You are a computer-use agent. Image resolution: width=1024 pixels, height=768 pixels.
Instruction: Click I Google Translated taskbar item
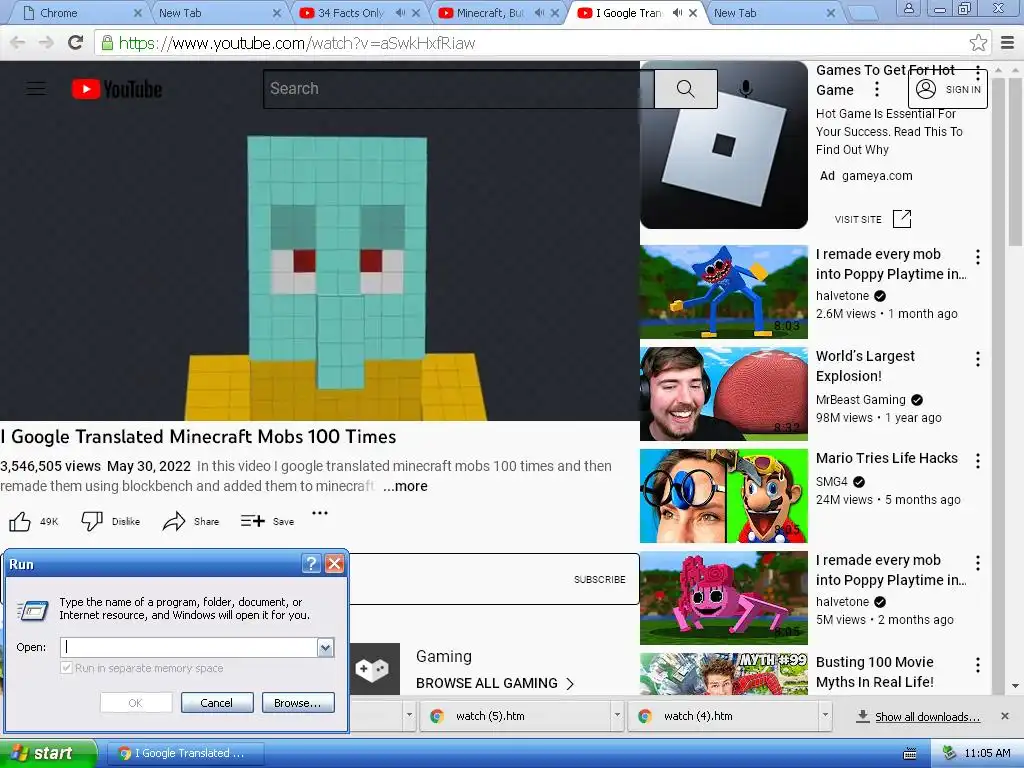[184, 754]
